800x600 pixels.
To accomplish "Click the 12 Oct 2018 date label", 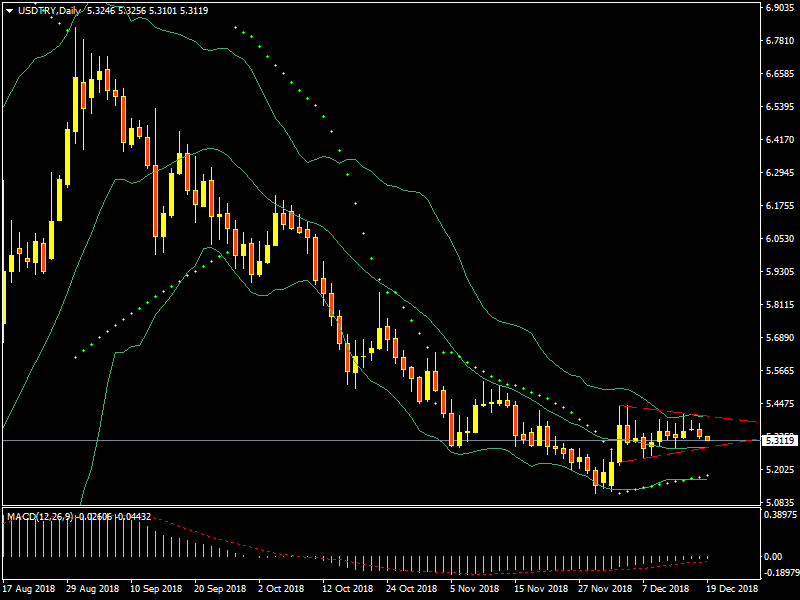I will coord(347,589).
